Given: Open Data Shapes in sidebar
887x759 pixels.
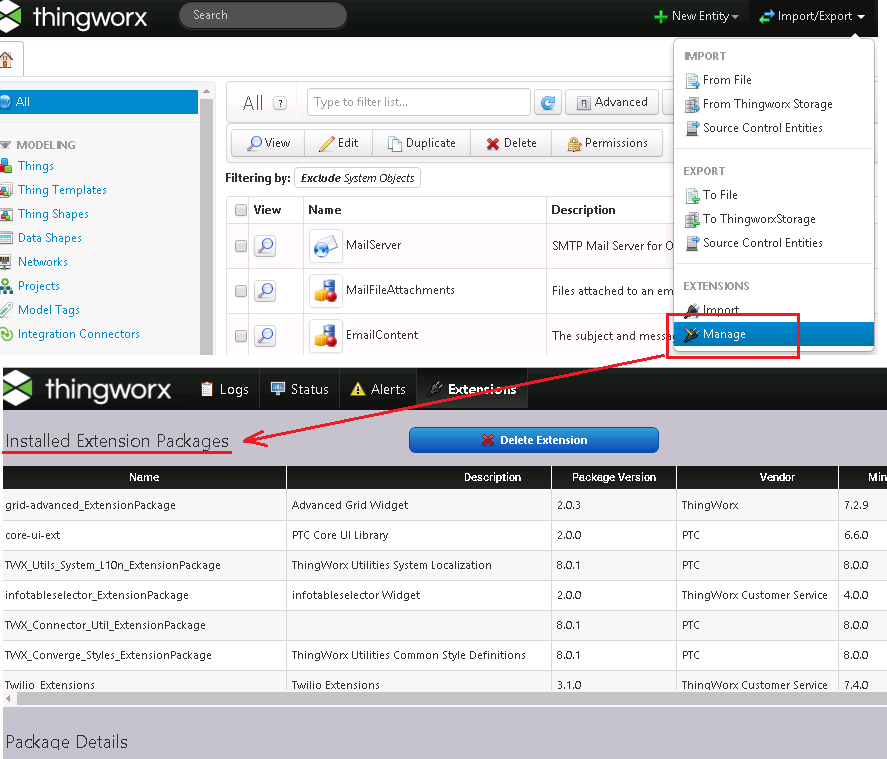Looking at the screenshot, I should [50, 238].
